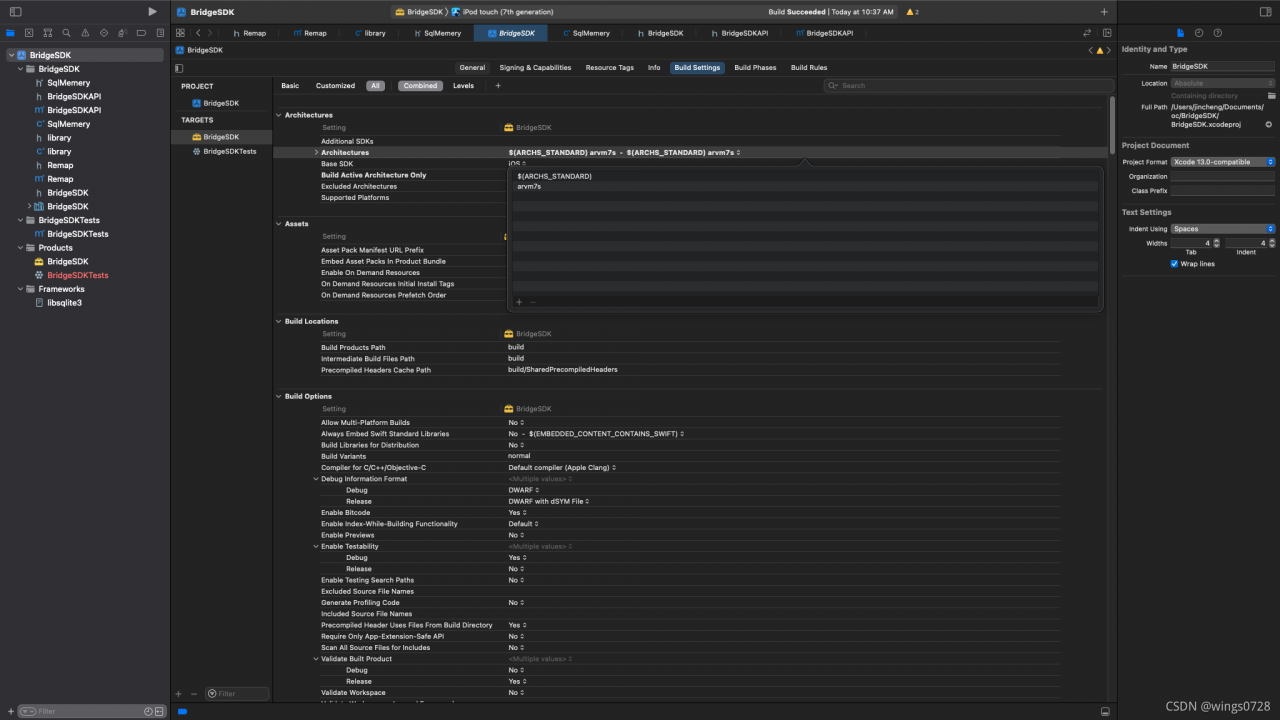Click the Run (play) button
The image size is (1280, 720).
point(152,12)
